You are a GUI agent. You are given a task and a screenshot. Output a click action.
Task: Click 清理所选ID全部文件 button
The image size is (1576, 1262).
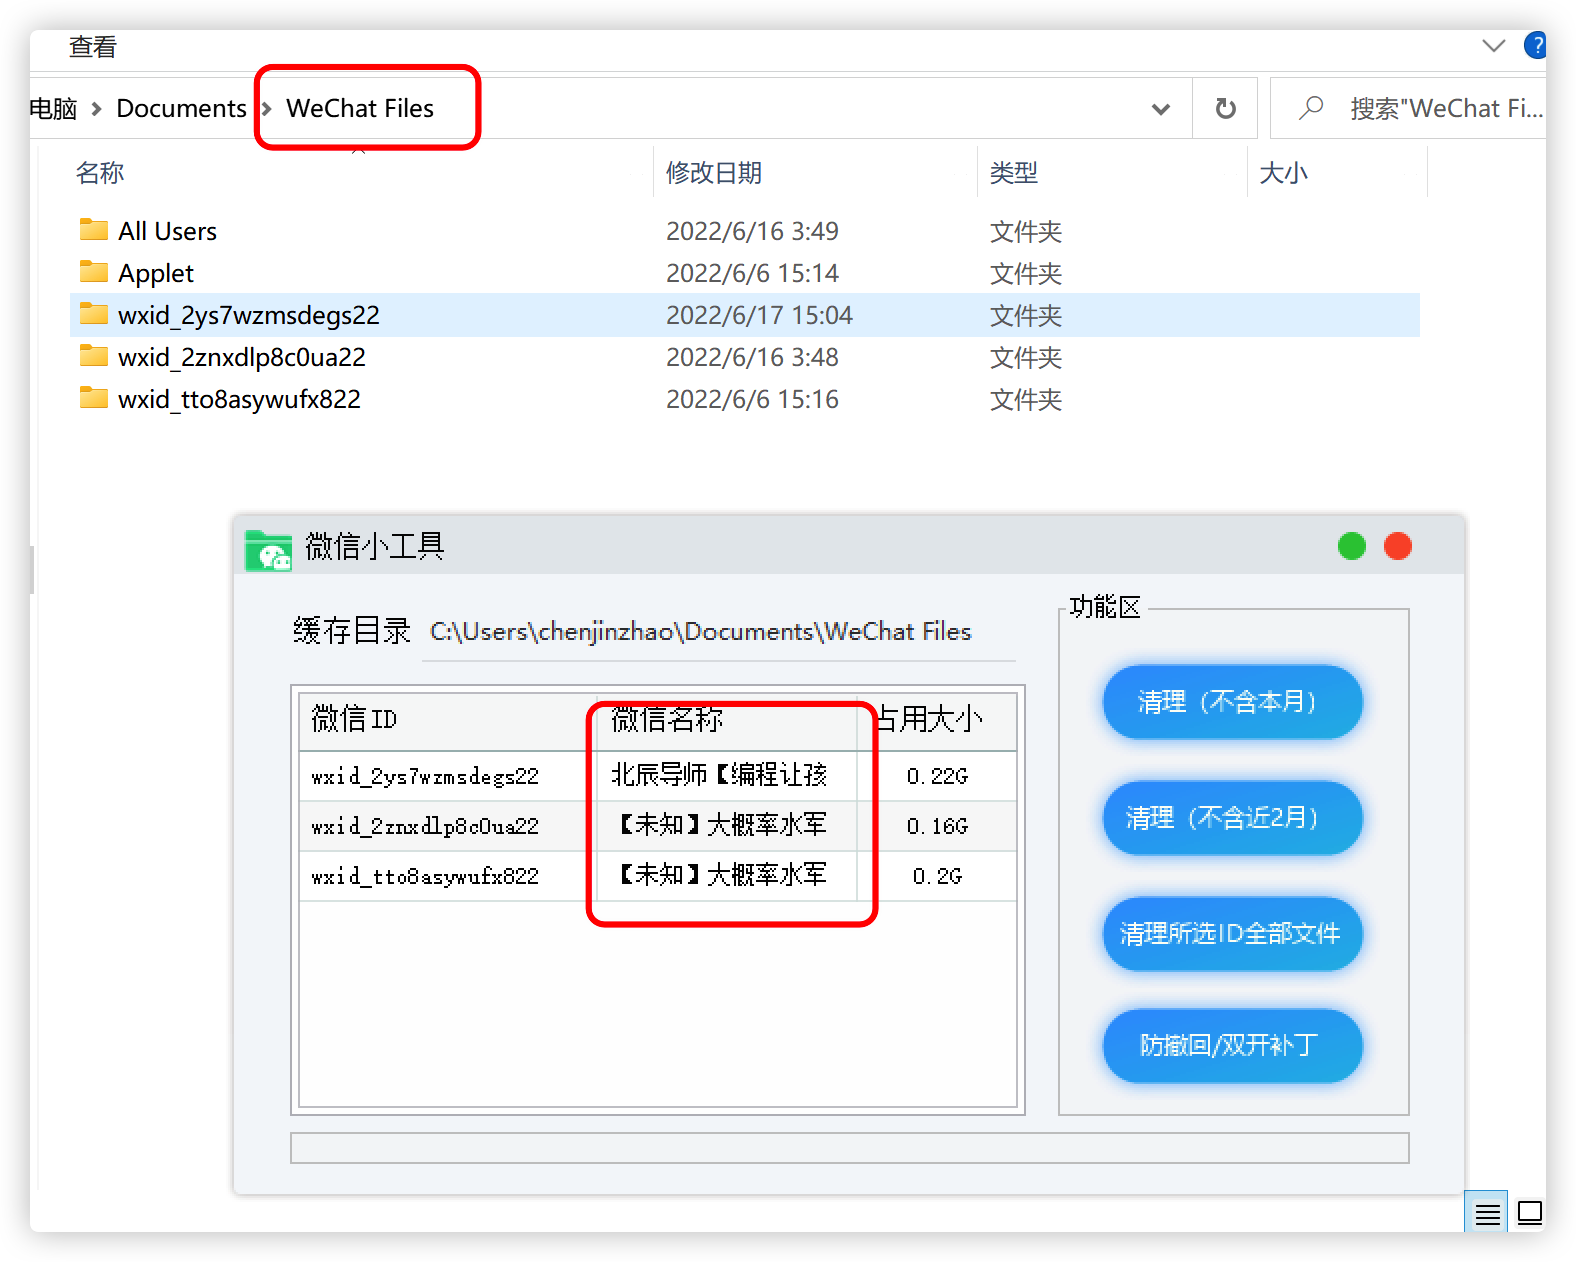click(x=1232, y=934)
